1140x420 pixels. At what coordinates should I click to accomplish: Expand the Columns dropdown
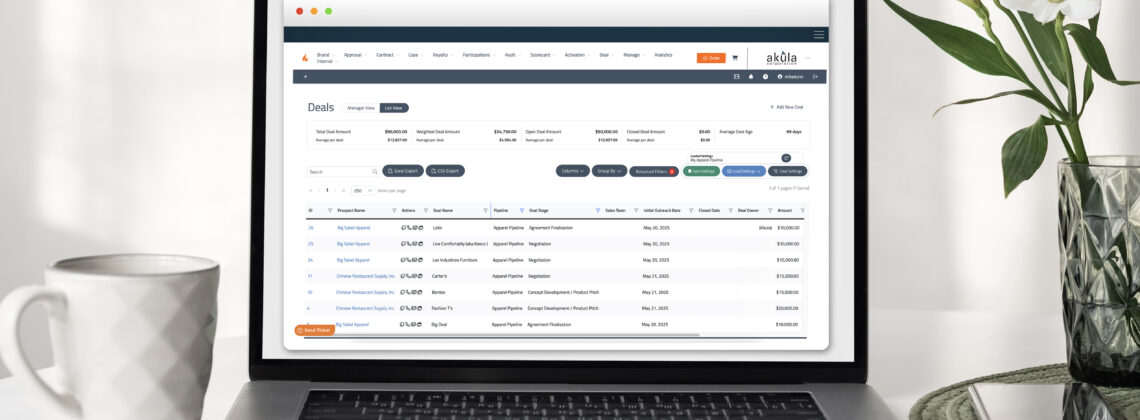click(x=572, y=171)
